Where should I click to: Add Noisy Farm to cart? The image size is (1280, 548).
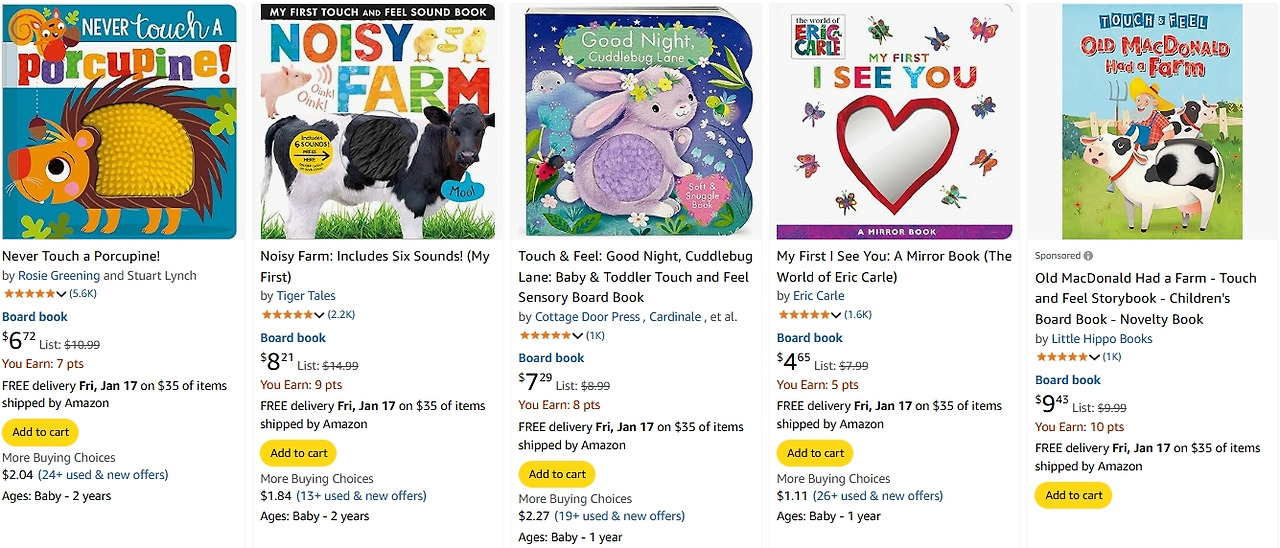(x=299, y=453)
